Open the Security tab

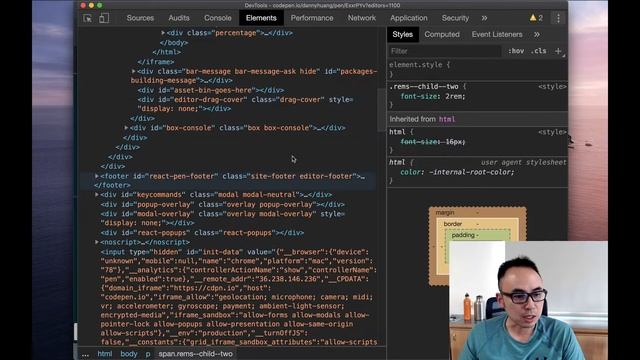tap(455, 18)
